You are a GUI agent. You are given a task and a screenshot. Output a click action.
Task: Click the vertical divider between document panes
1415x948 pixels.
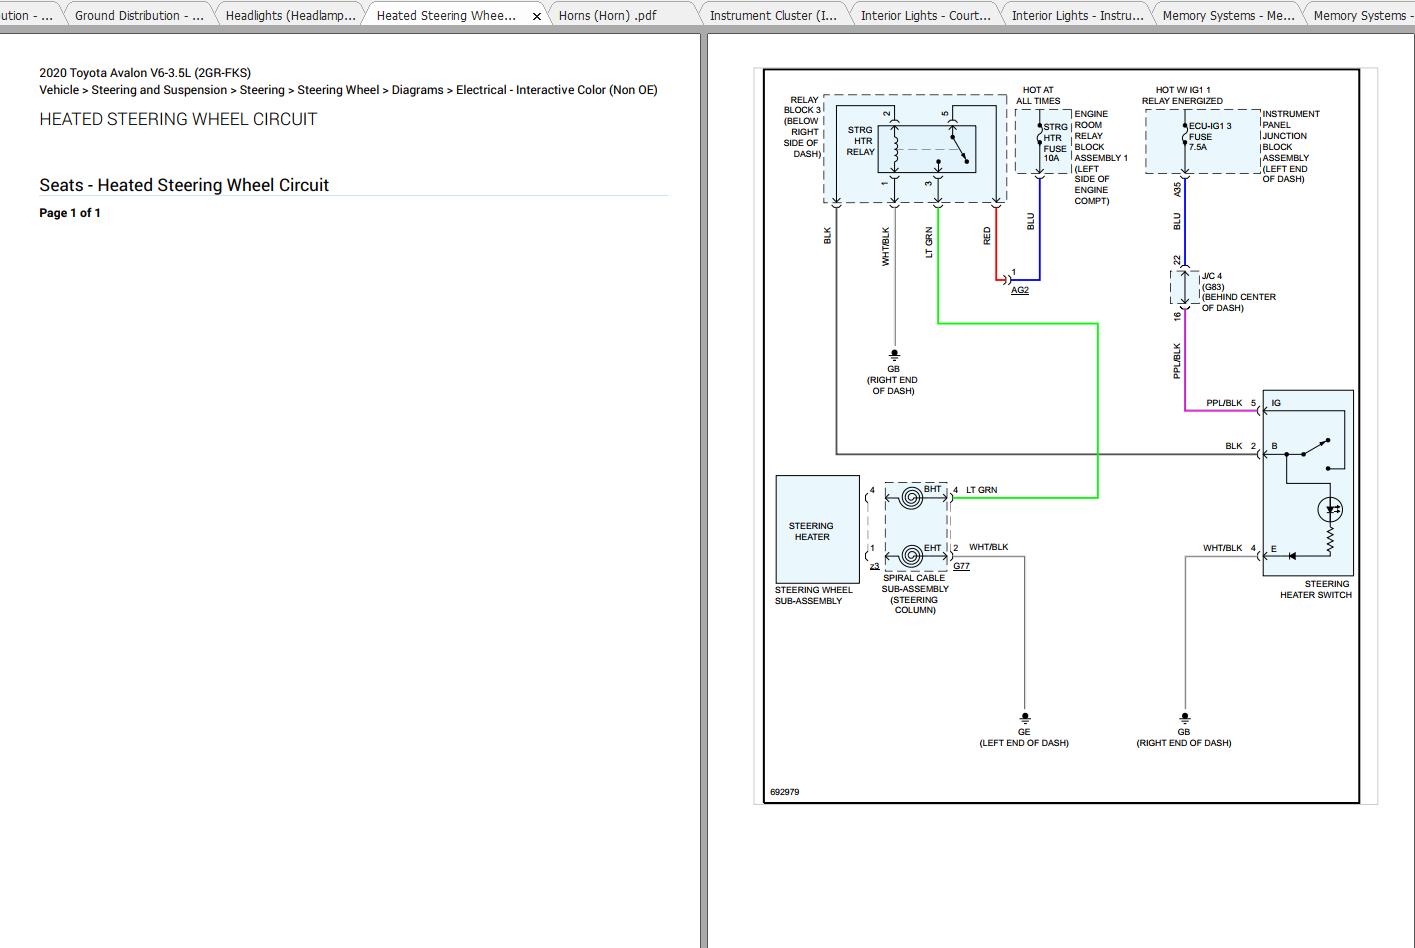pyautogui.click(x=704, y=490)
